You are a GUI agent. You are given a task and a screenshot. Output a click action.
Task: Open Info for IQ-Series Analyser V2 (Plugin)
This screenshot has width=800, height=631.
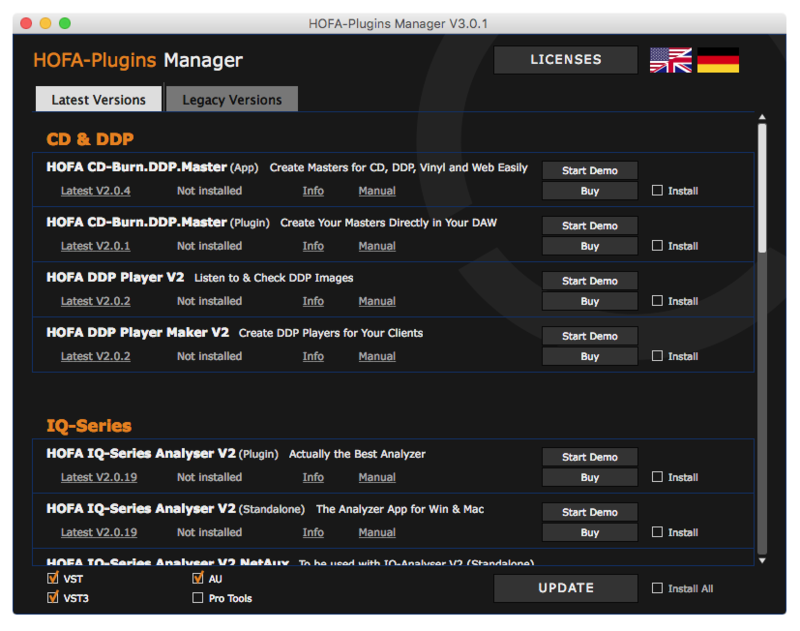coord(313,477)
